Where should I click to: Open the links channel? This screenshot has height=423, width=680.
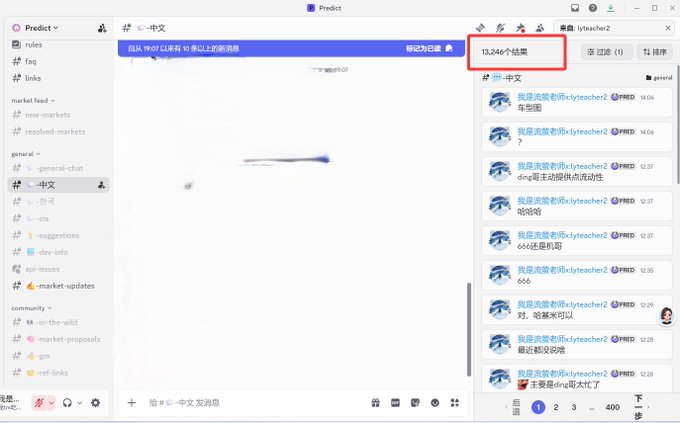click(59, 78)
